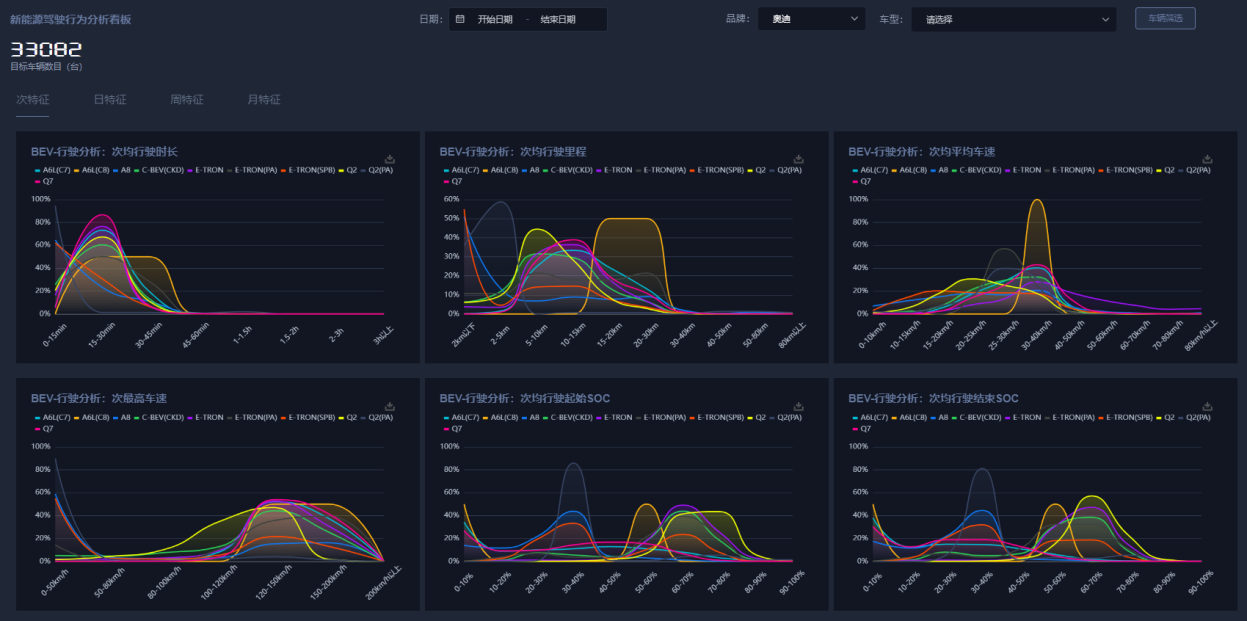Click the A8 blue legend swatch in 起始SOC chart
Image resolution: width=1247 pixels, height=621 pixels.
524,418
